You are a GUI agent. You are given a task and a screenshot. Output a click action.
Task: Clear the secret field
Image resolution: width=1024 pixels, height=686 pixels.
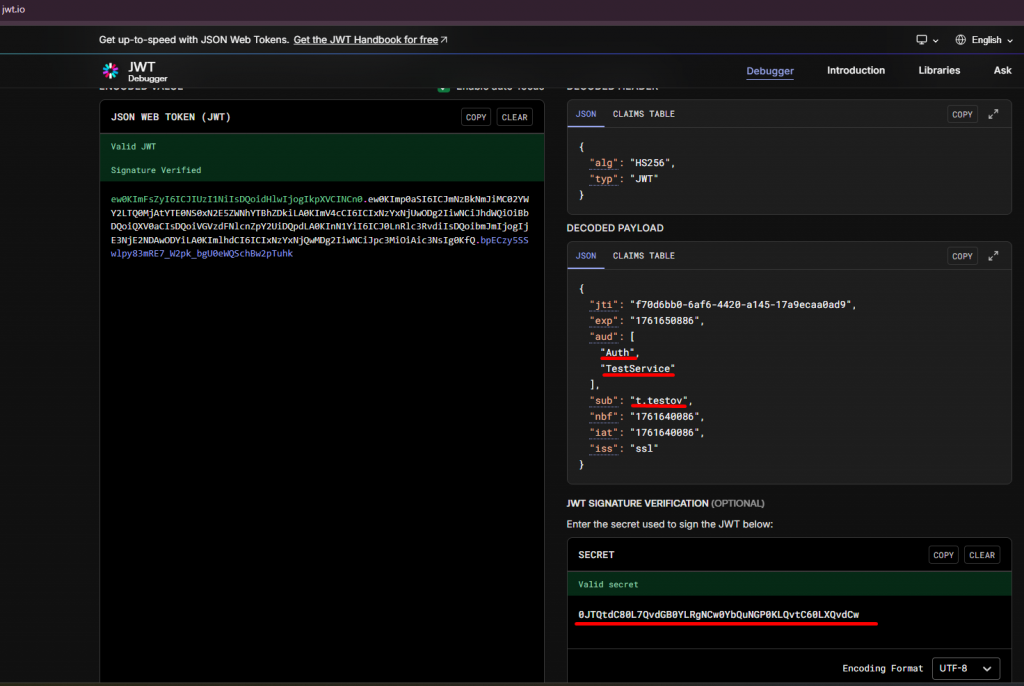(x=982, y=555)
